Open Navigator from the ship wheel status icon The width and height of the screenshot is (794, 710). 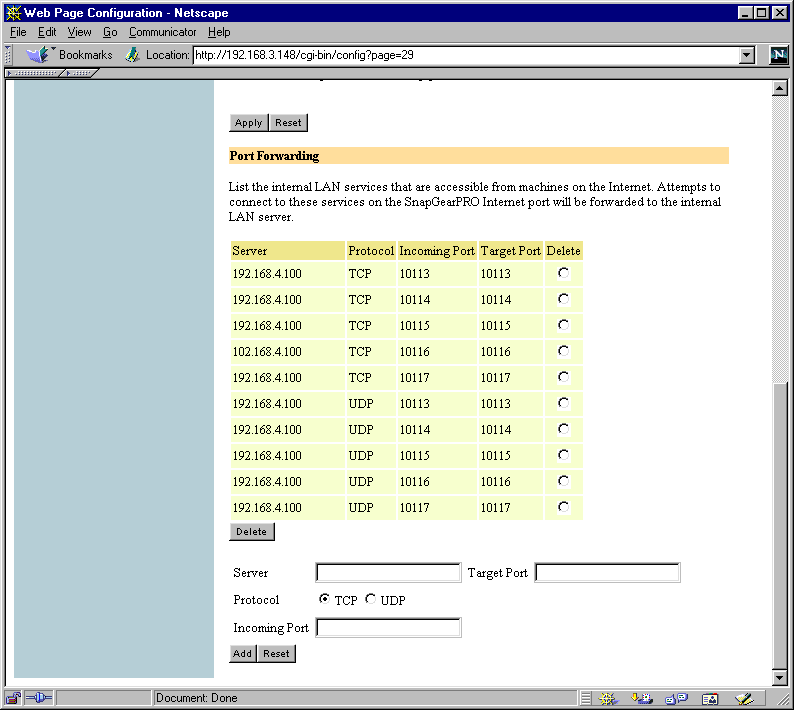pyautogui.click(x=608, y=699)
